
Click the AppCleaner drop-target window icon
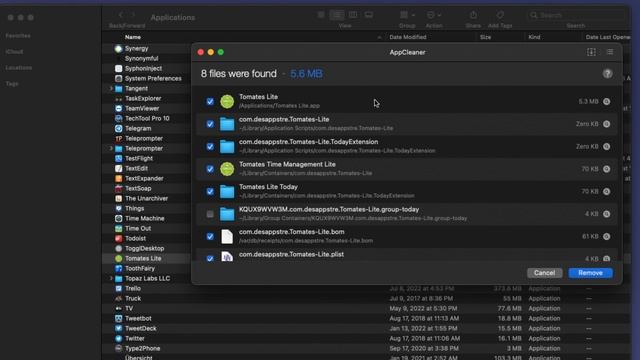[x=591, y=52]
